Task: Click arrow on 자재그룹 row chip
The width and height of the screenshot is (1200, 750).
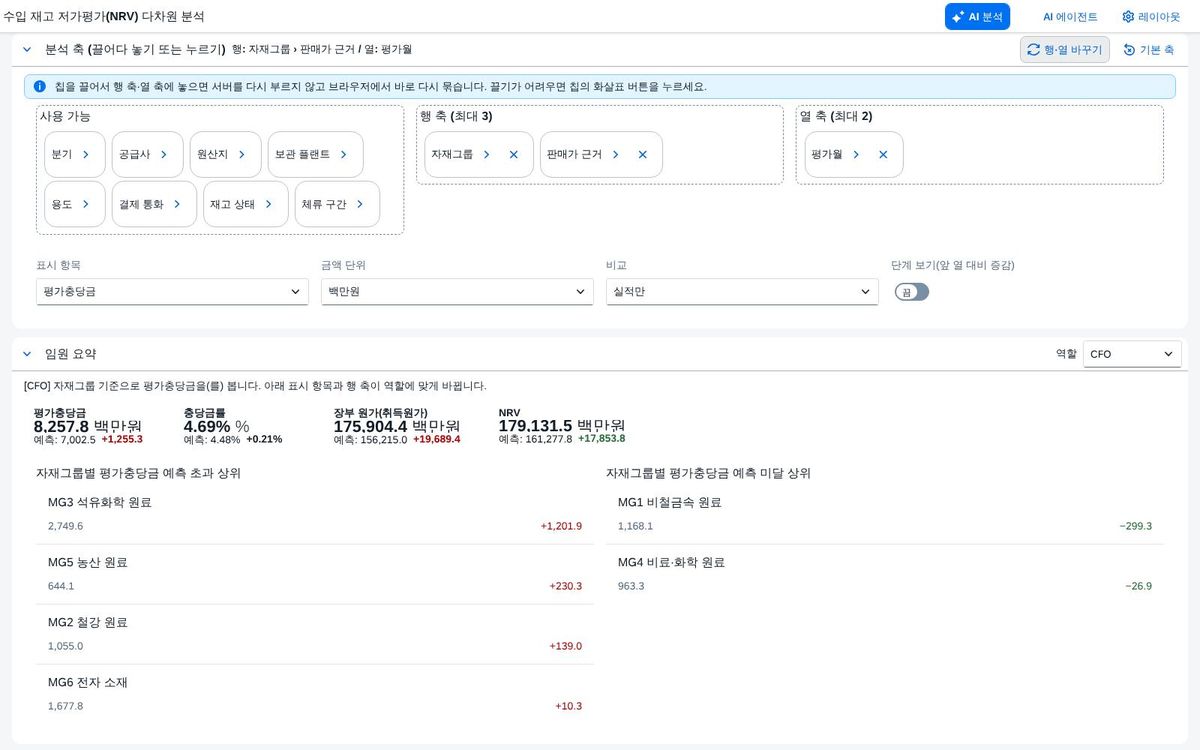Action: 487,154
